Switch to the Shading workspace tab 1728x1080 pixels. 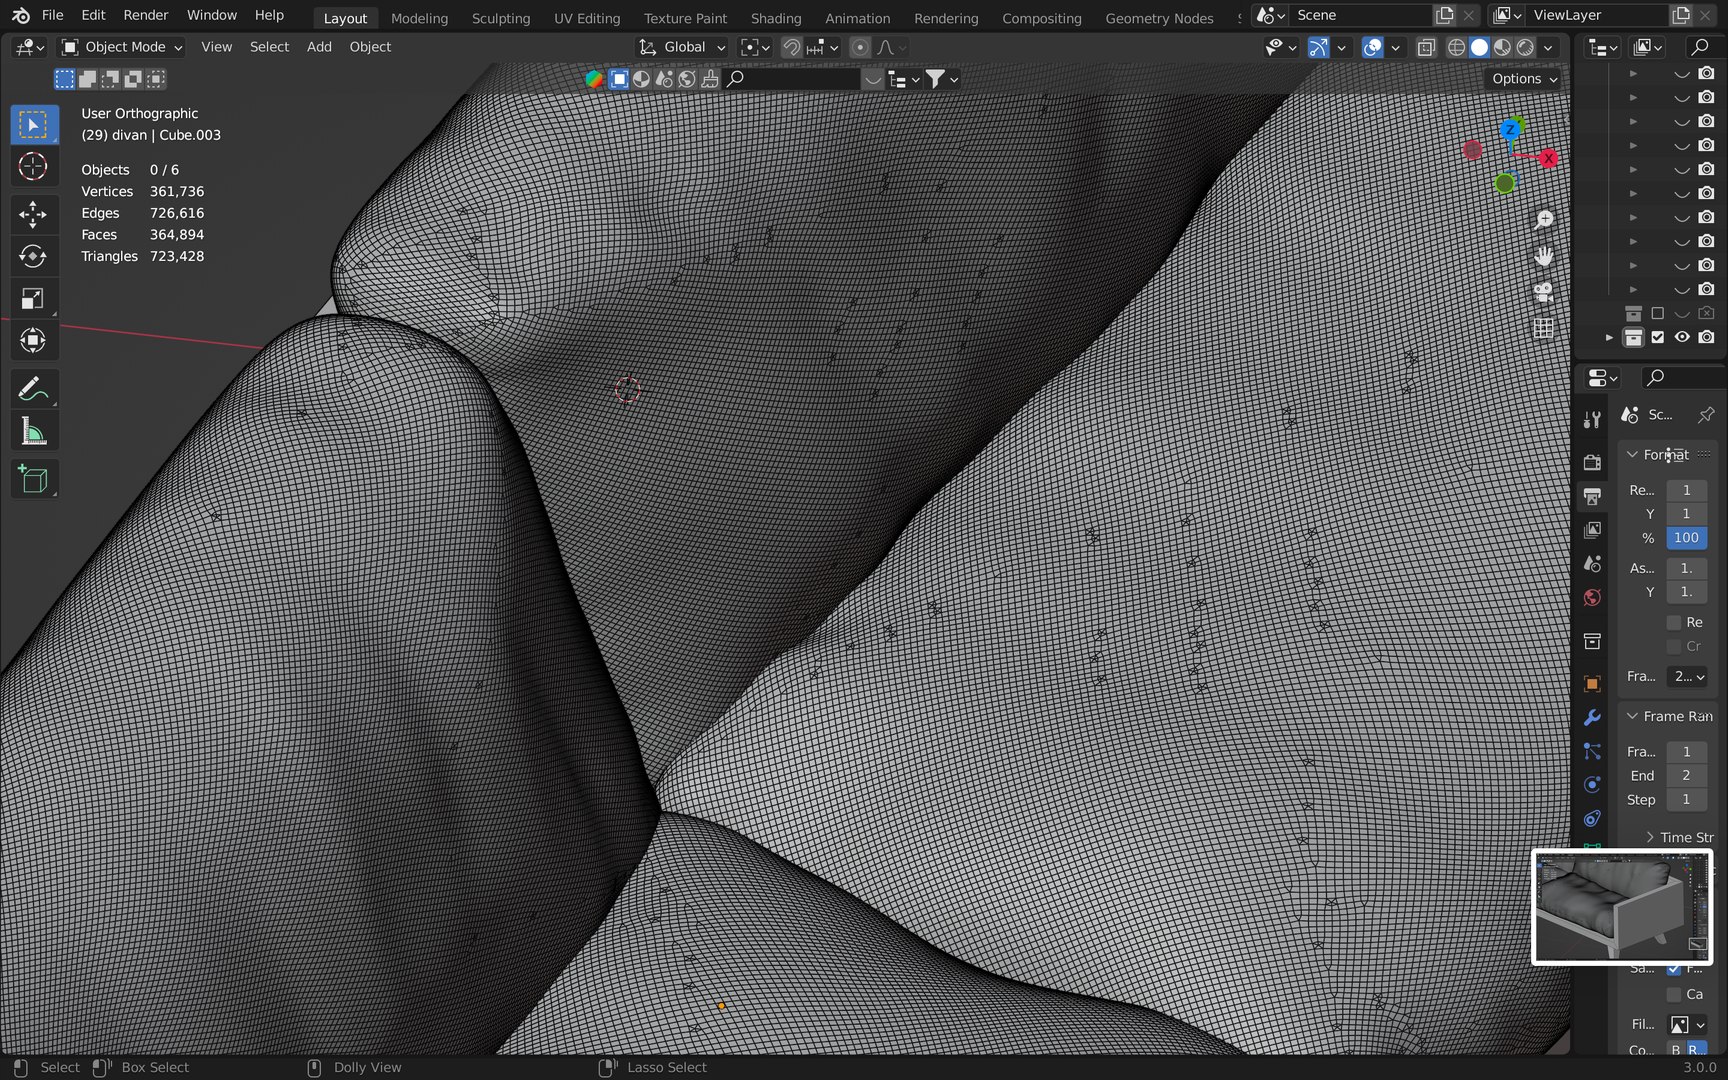[x=776, y=18]
